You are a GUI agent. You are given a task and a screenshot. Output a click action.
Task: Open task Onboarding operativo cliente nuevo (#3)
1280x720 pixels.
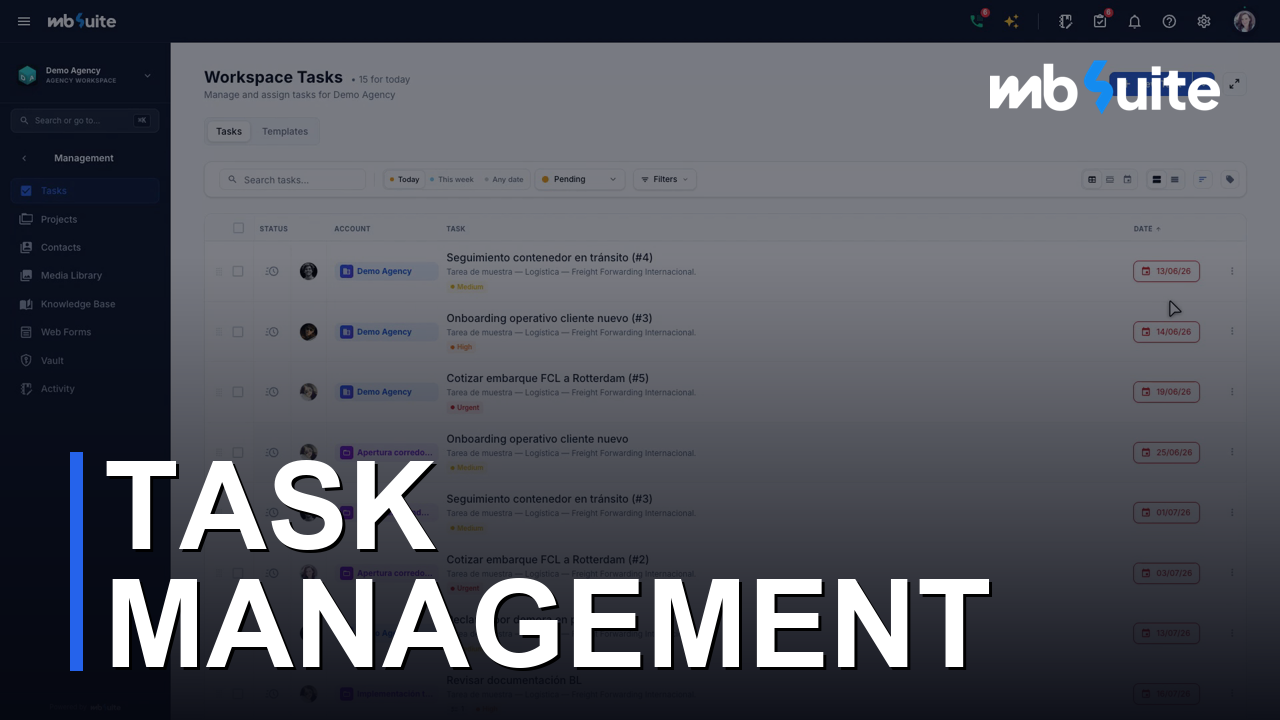coord(549,318)
